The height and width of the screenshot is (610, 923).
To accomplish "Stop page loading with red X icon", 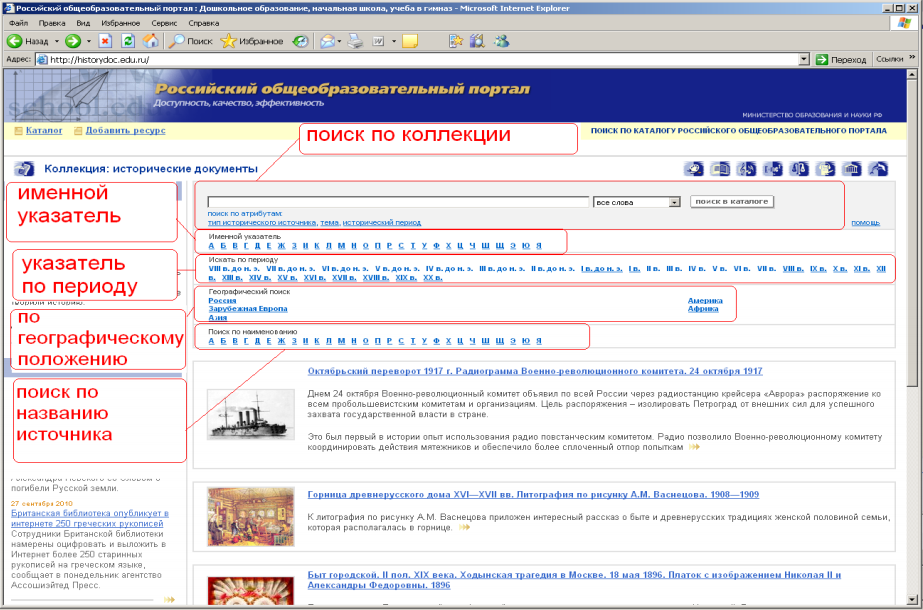I will click(105, 41).
